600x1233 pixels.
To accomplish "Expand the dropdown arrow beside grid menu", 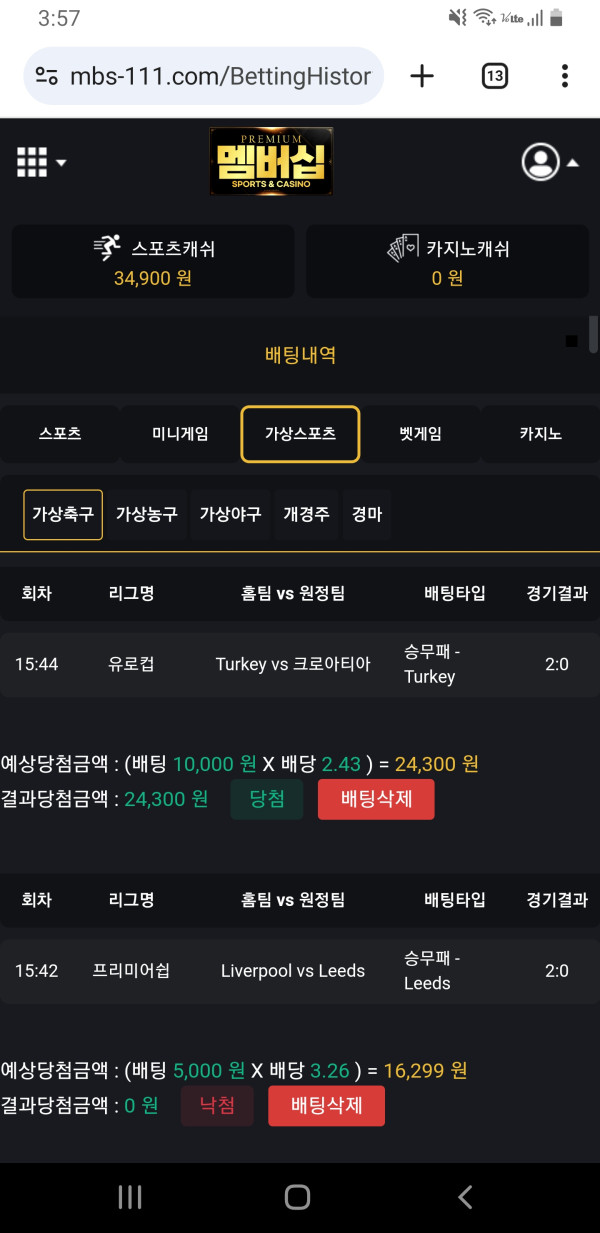I will point(60,162).
